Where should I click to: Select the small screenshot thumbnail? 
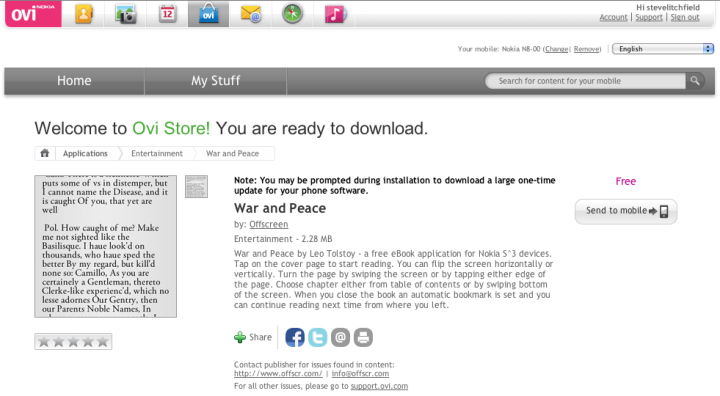pyautogui.click(x=197, y=187)
